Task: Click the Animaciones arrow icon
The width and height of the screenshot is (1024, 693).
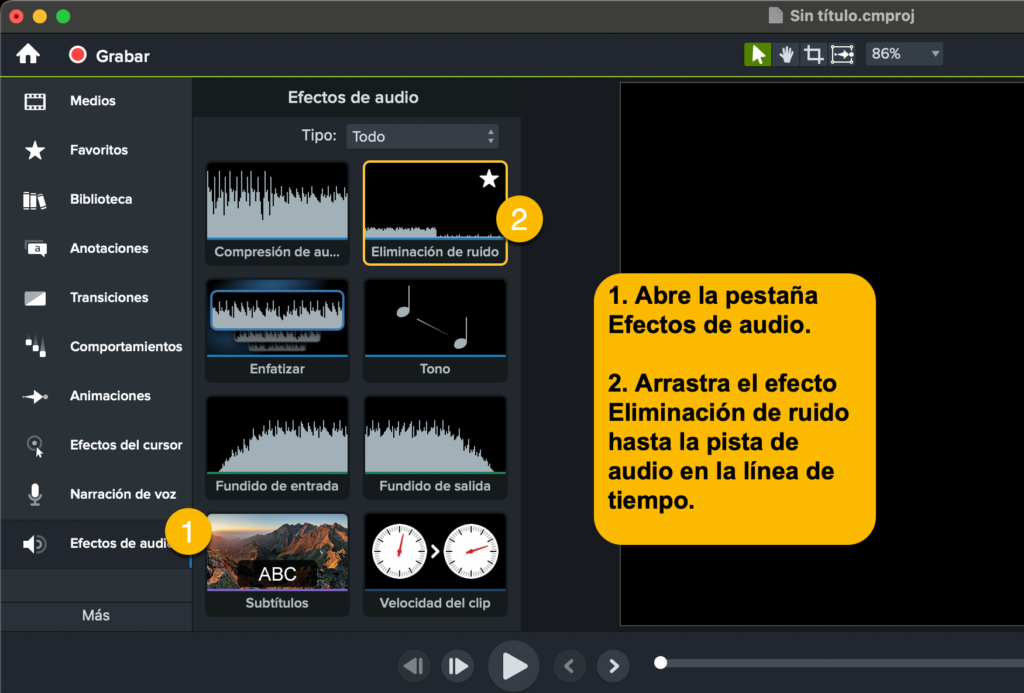Action: 35,396
